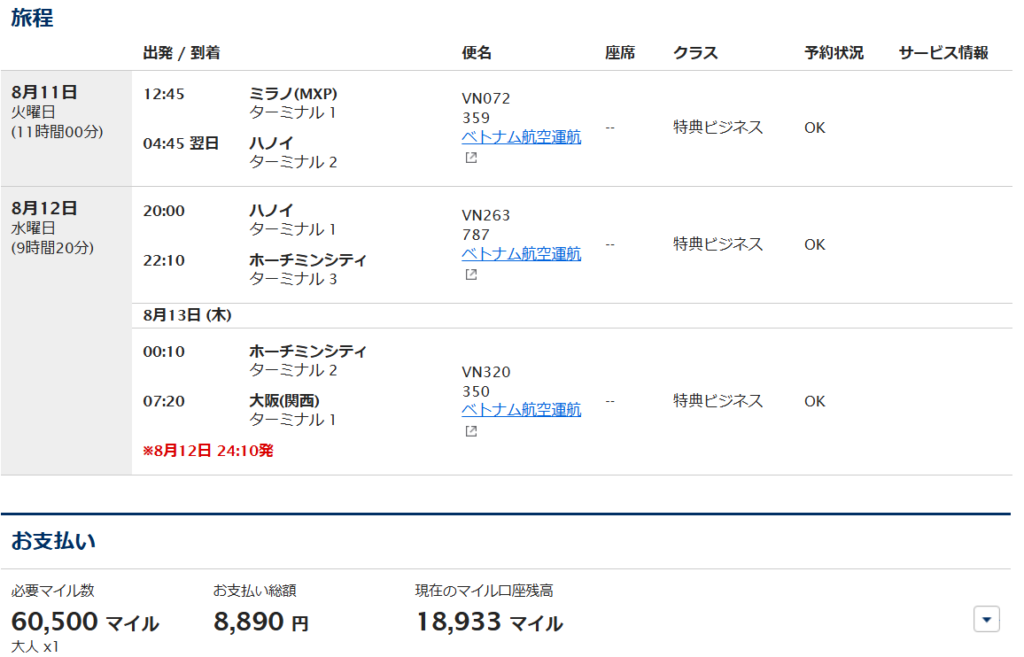
Task: Click the red 8月12日 24:10発 note
Action: click(x=208, y=451)
